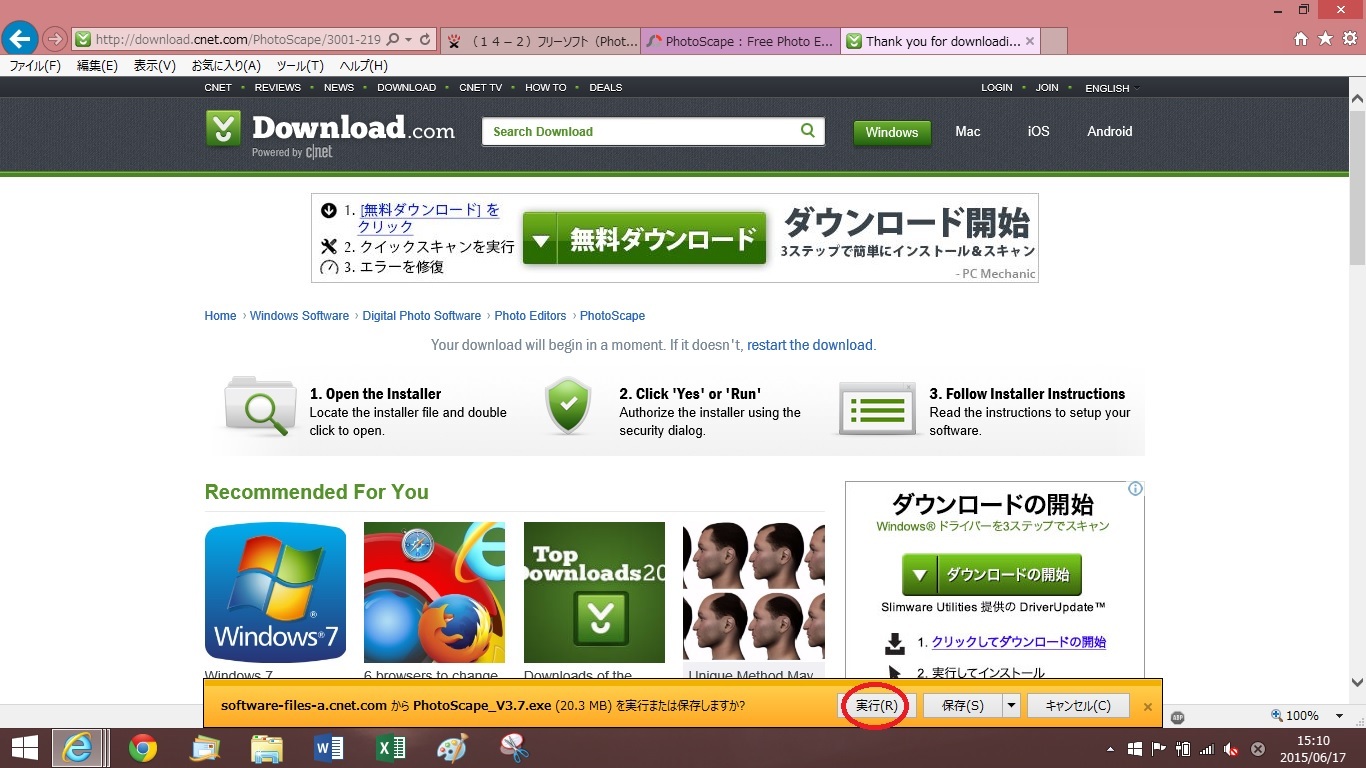Expand the Save button dropdown arrow
Screen dimensions: 1366x768
pos(1011,705)
